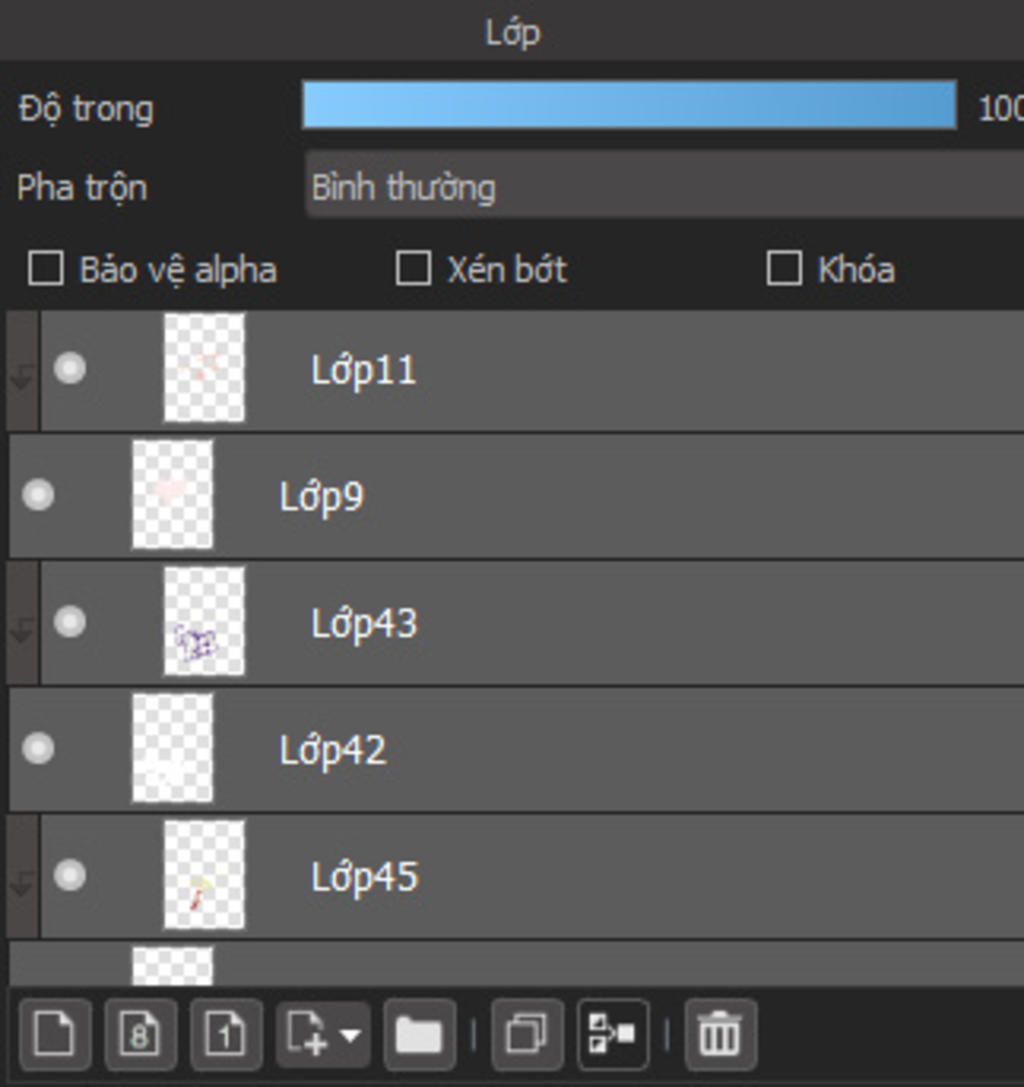Delete the selected layer
1024x1087 pixels.
click(719, 1033)
